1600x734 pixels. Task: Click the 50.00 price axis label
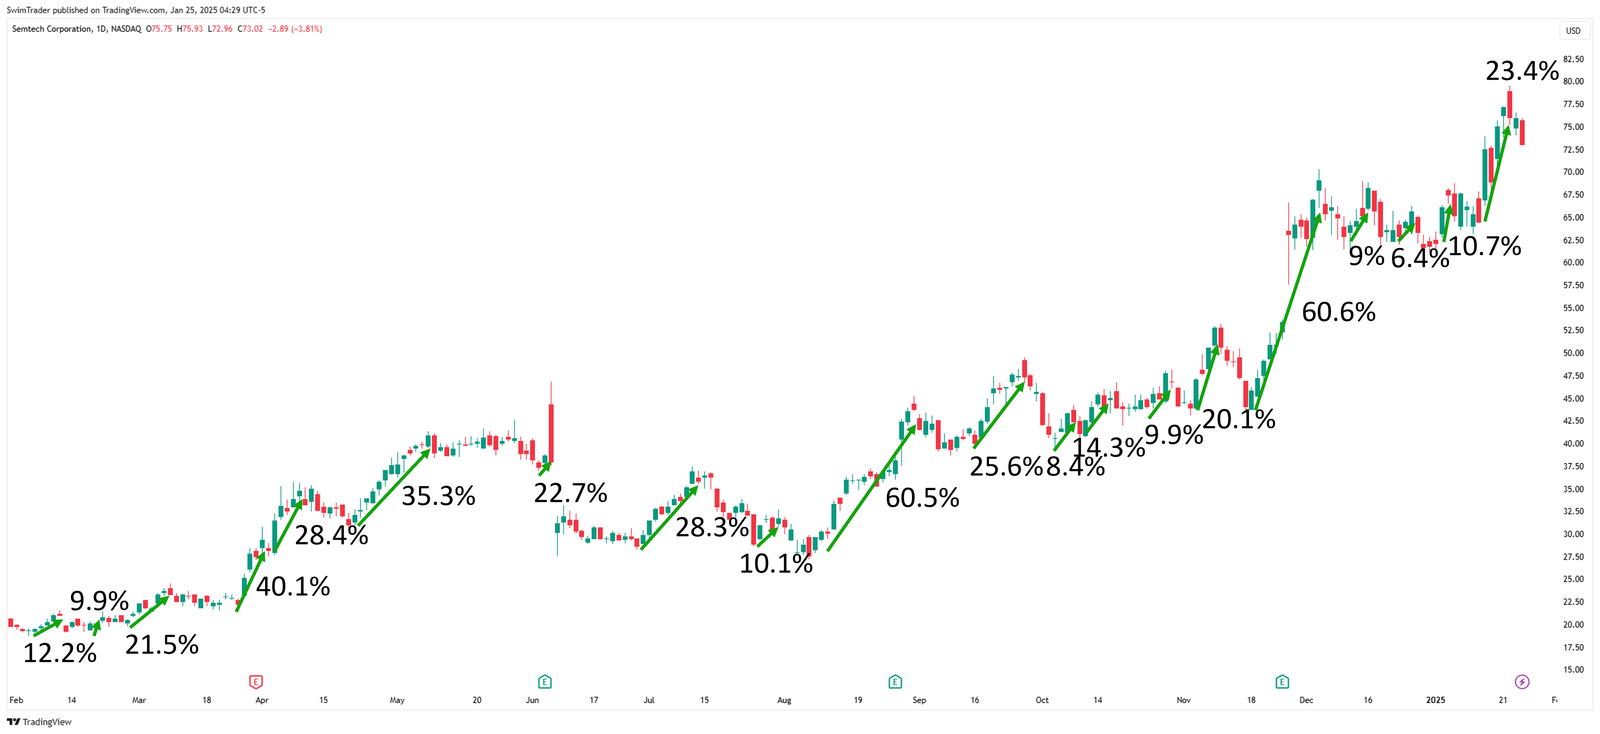1573,353
